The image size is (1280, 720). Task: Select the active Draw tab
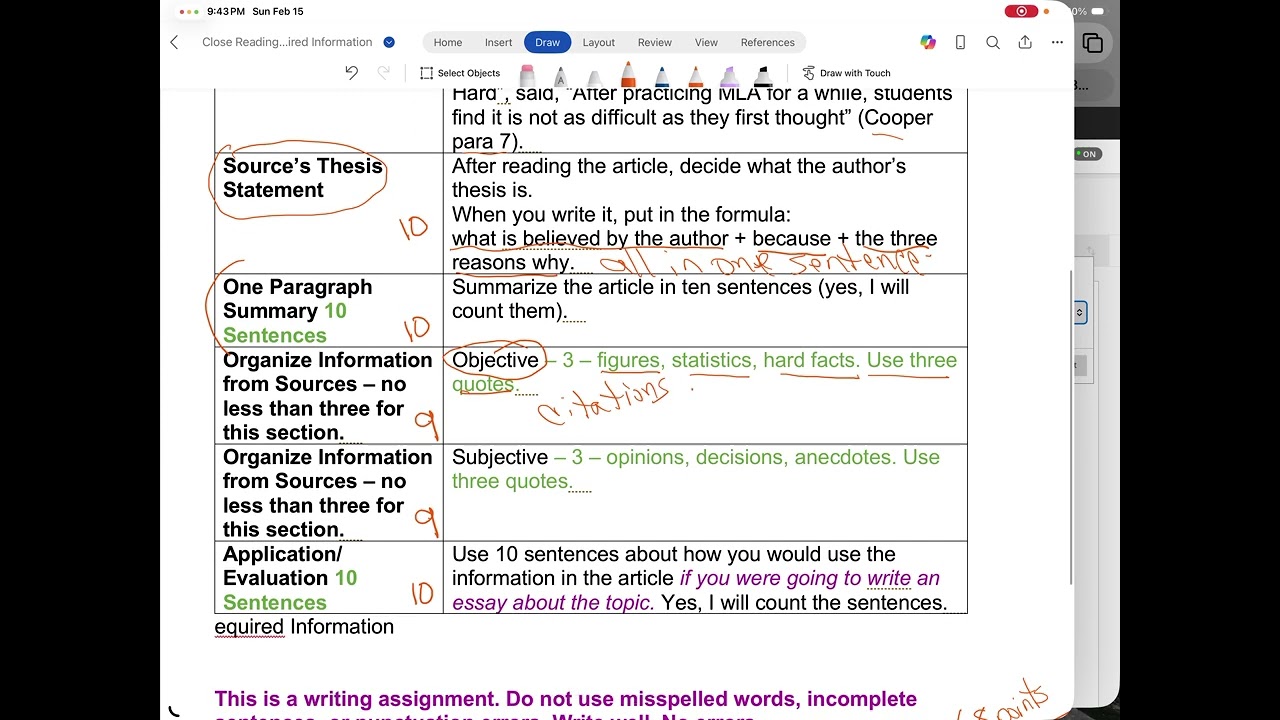click(547, 42)
